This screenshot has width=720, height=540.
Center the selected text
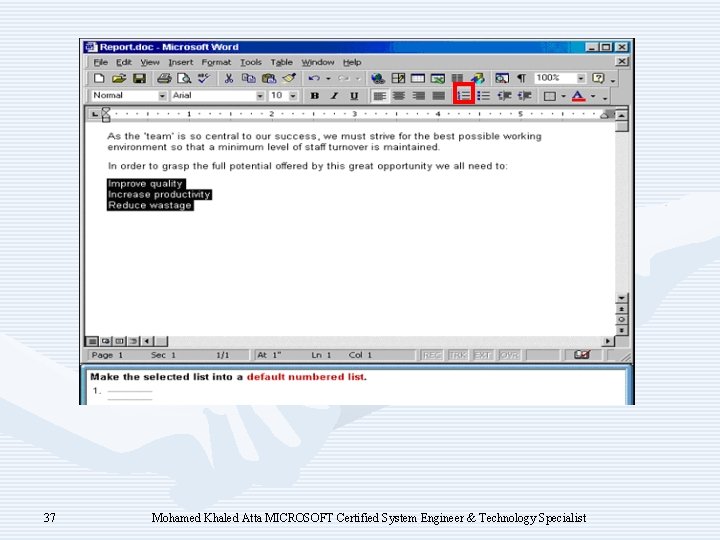399,96
